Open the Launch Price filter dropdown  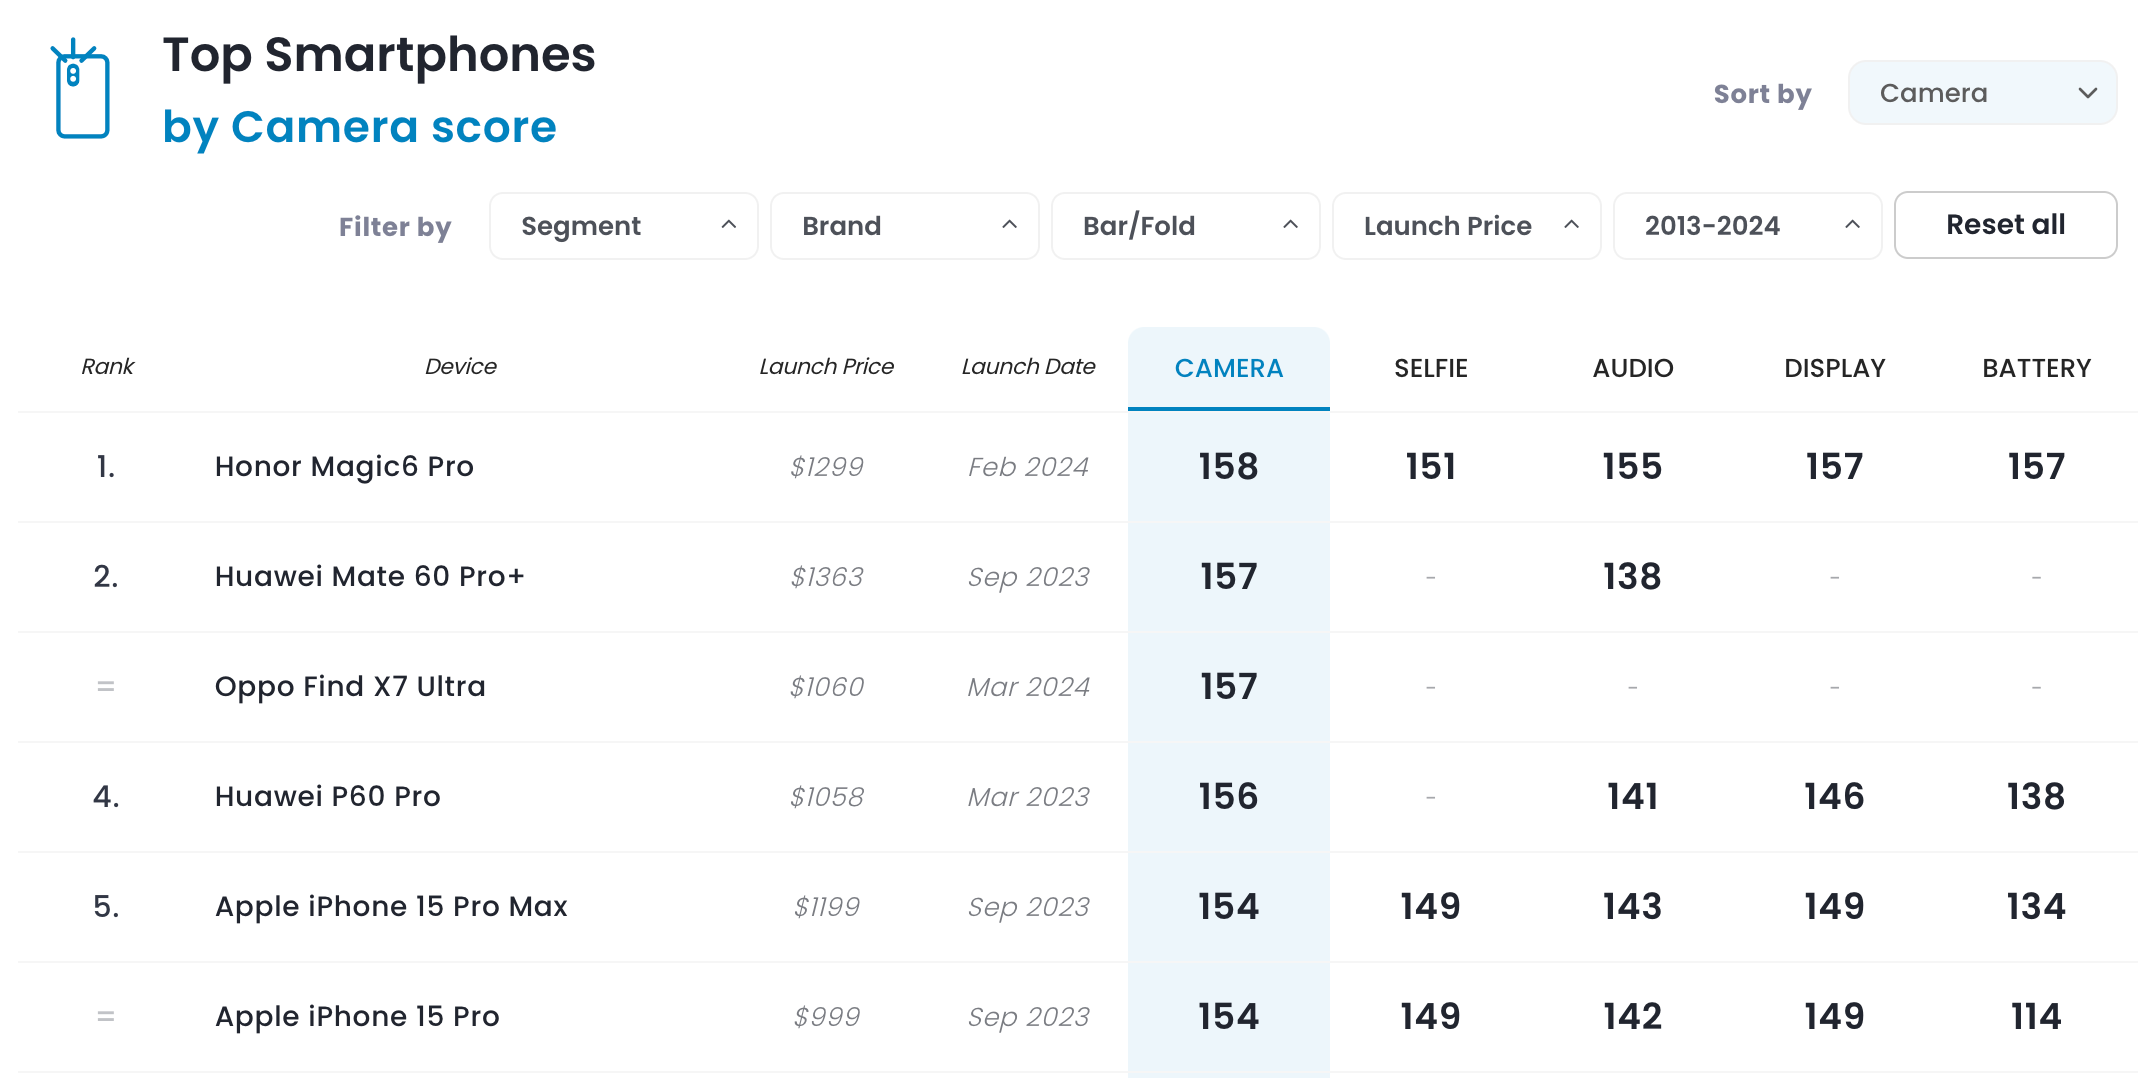1467,226
